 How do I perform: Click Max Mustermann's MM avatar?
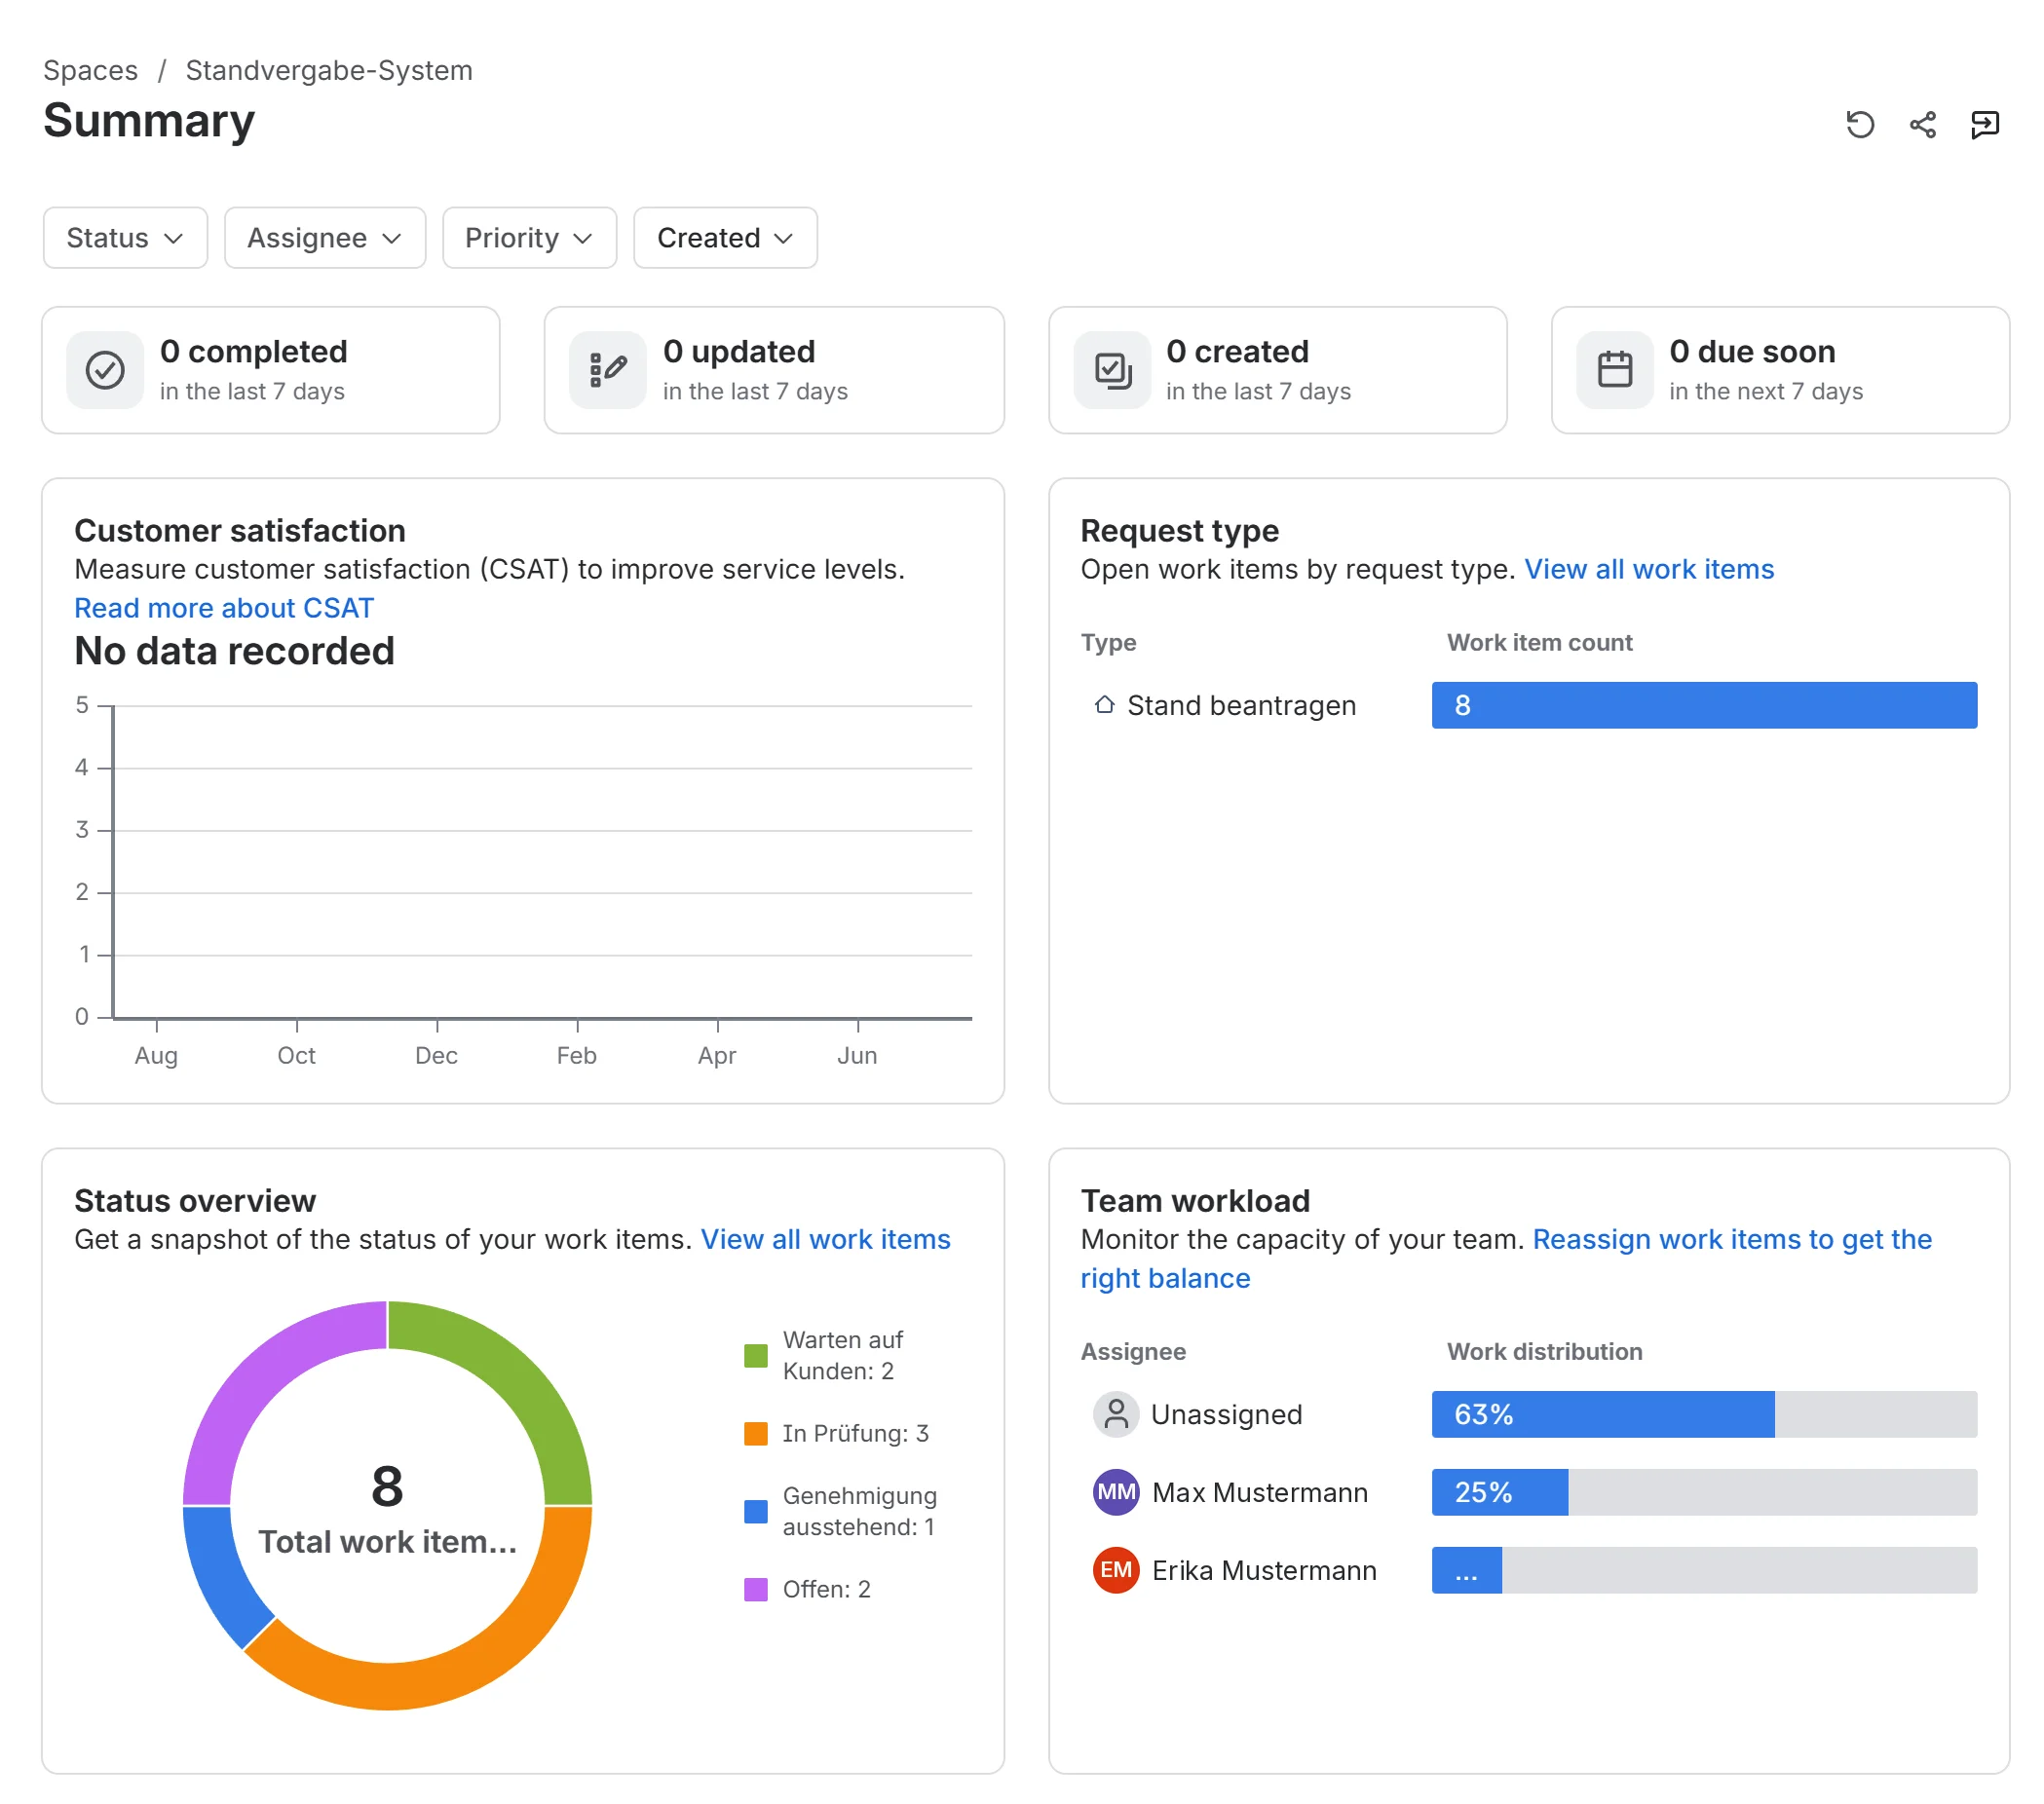point(1116,1492)
